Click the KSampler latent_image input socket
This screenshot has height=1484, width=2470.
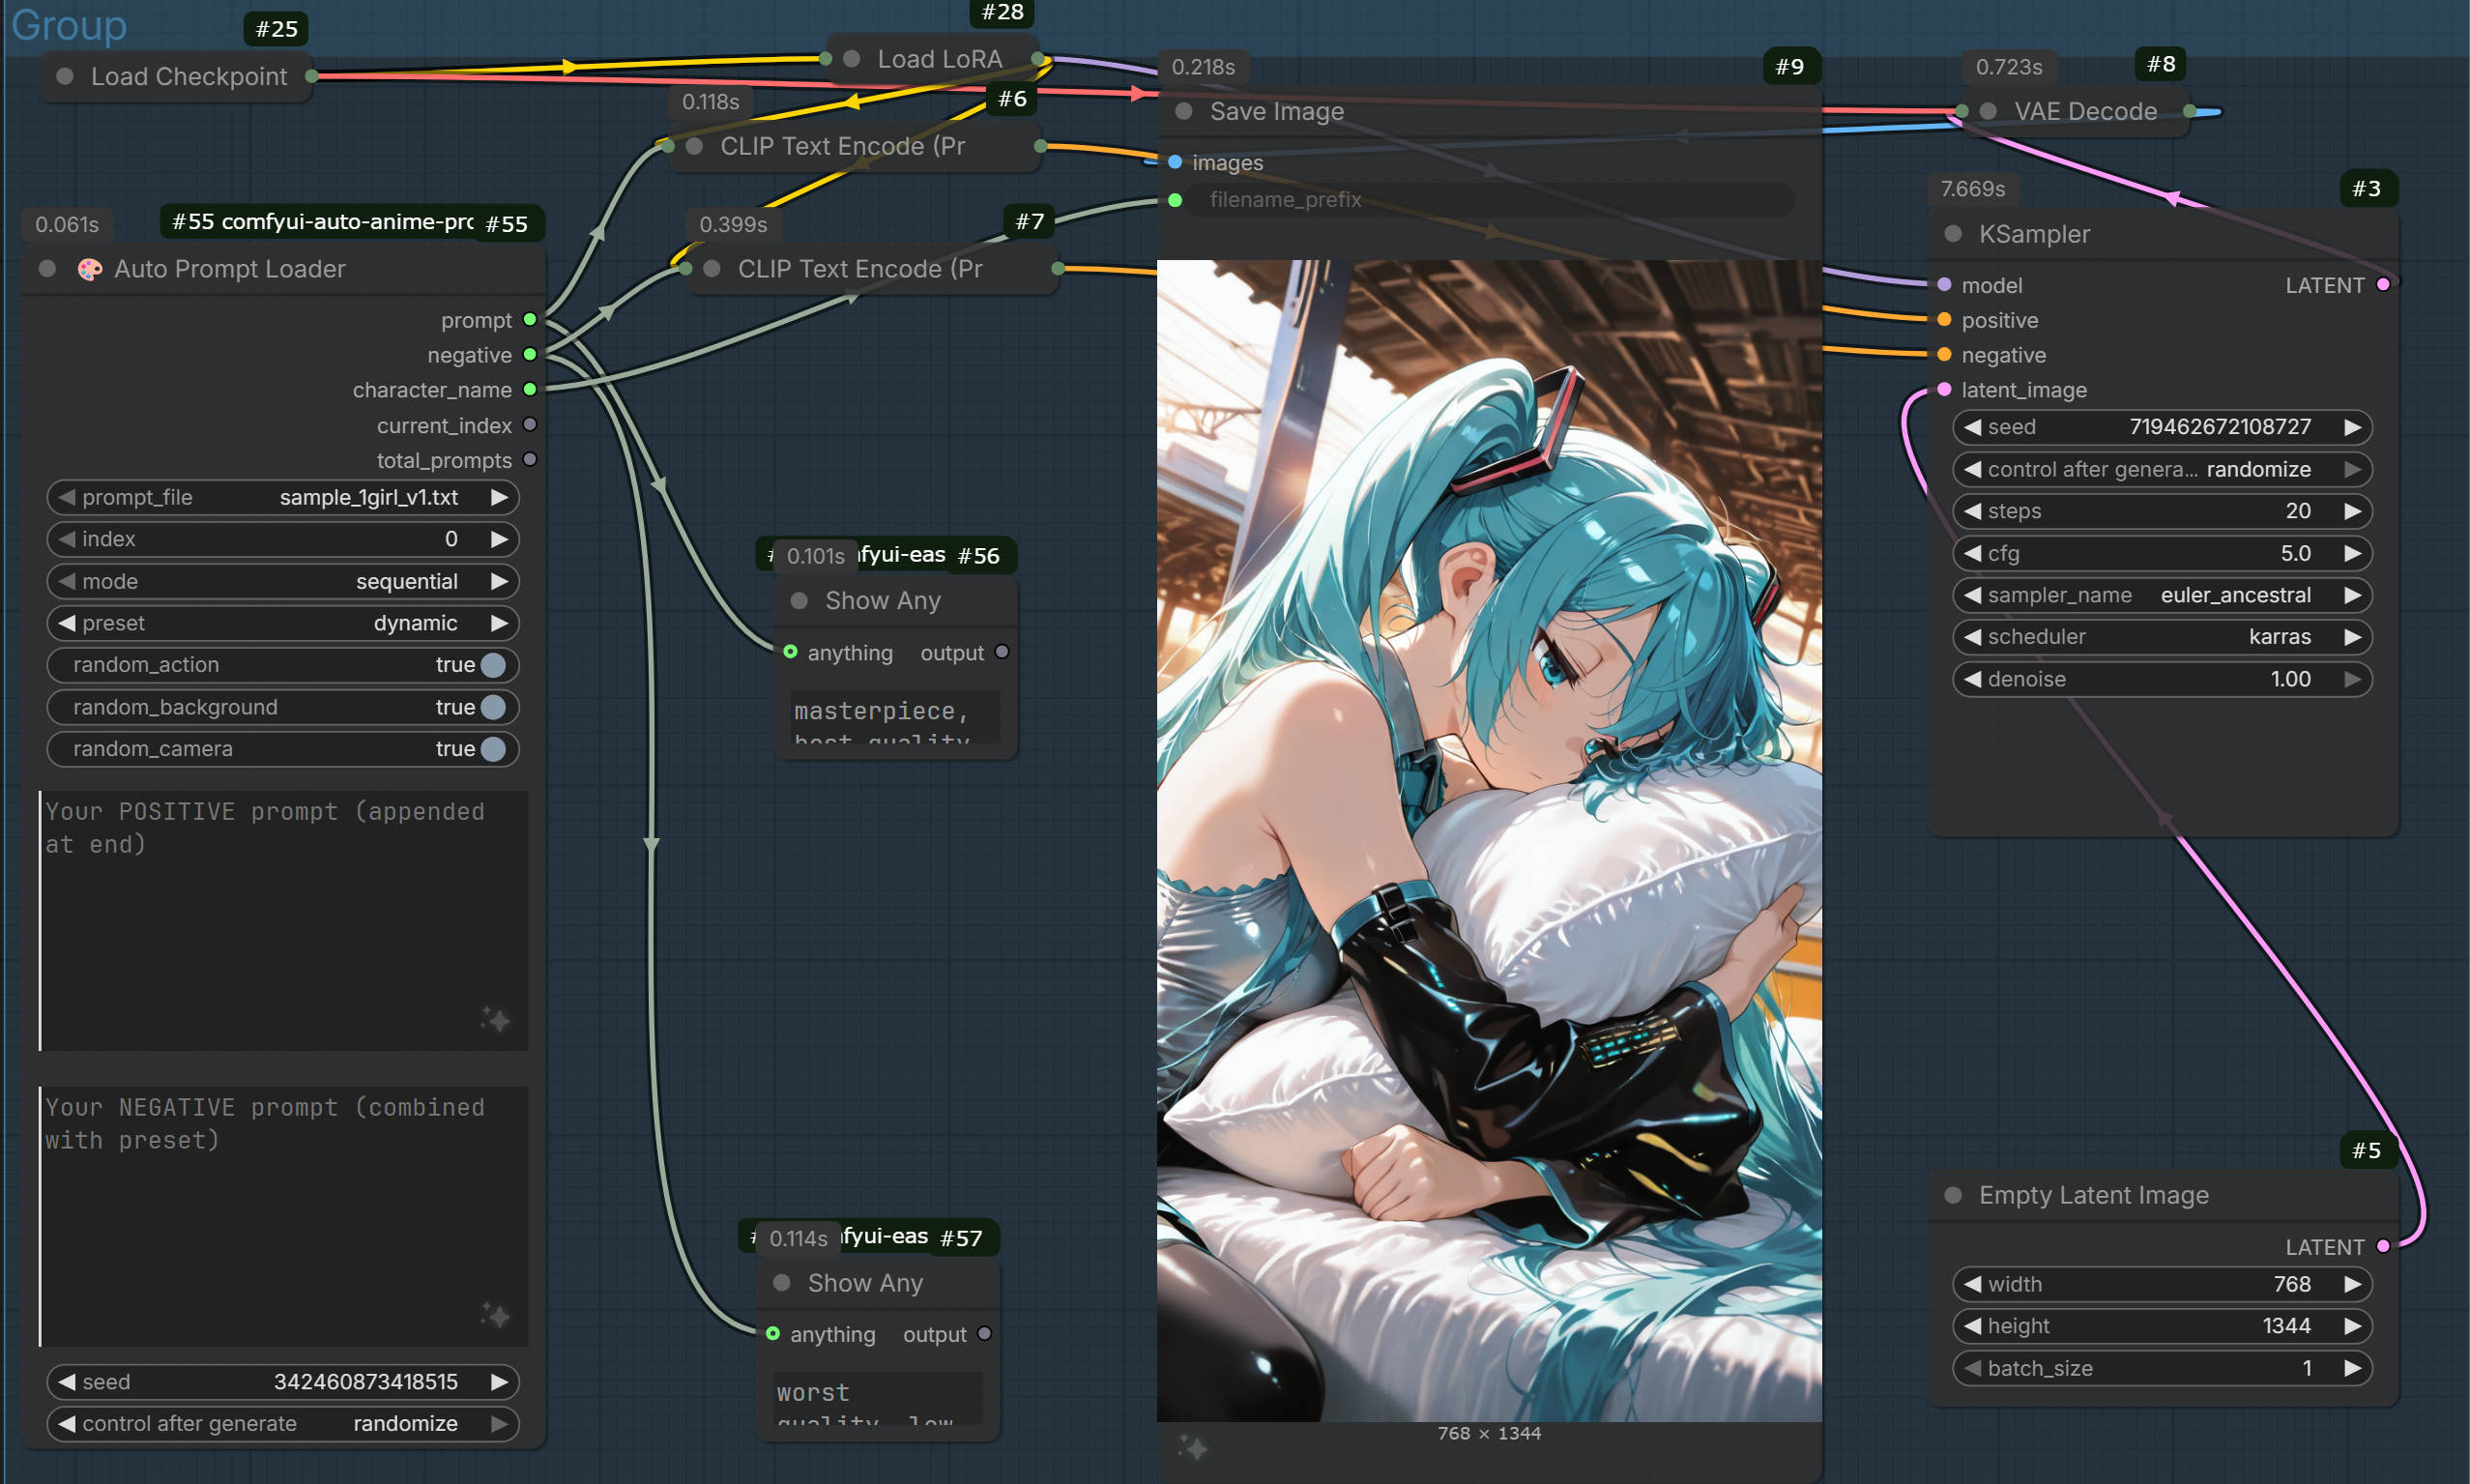(1944, 390)
